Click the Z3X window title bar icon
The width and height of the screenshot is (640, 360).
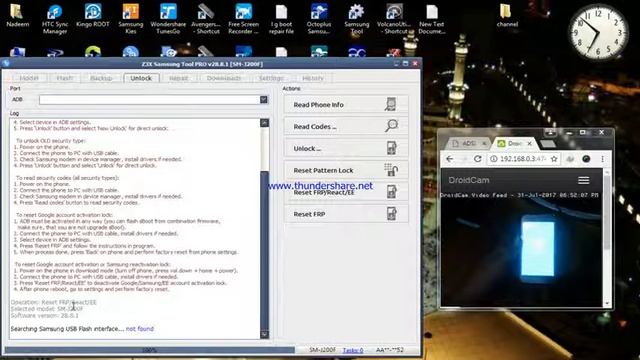pos(6,64)
